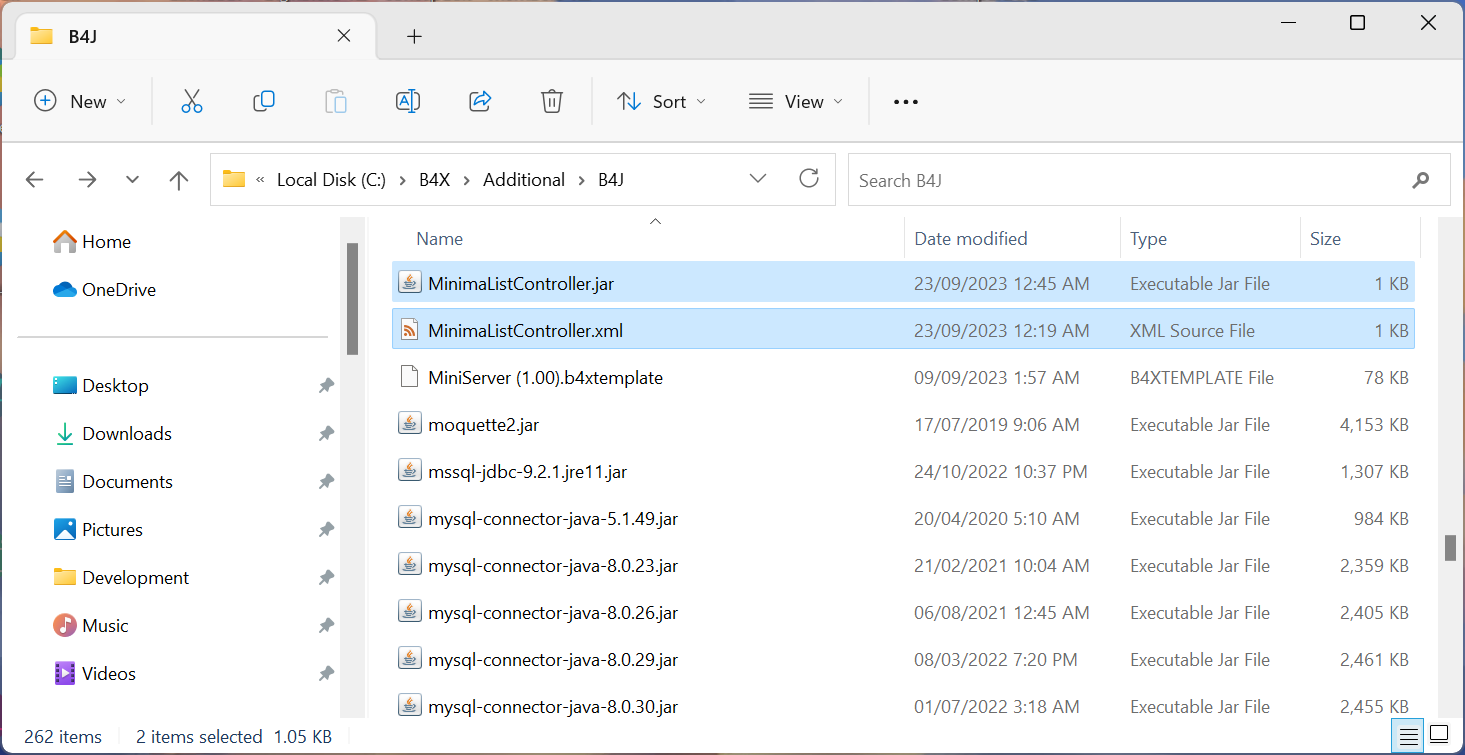This screenshot has height=755, width=1465.
Task: Open recent locations dropdown chevron
Action: pos(133,180)
